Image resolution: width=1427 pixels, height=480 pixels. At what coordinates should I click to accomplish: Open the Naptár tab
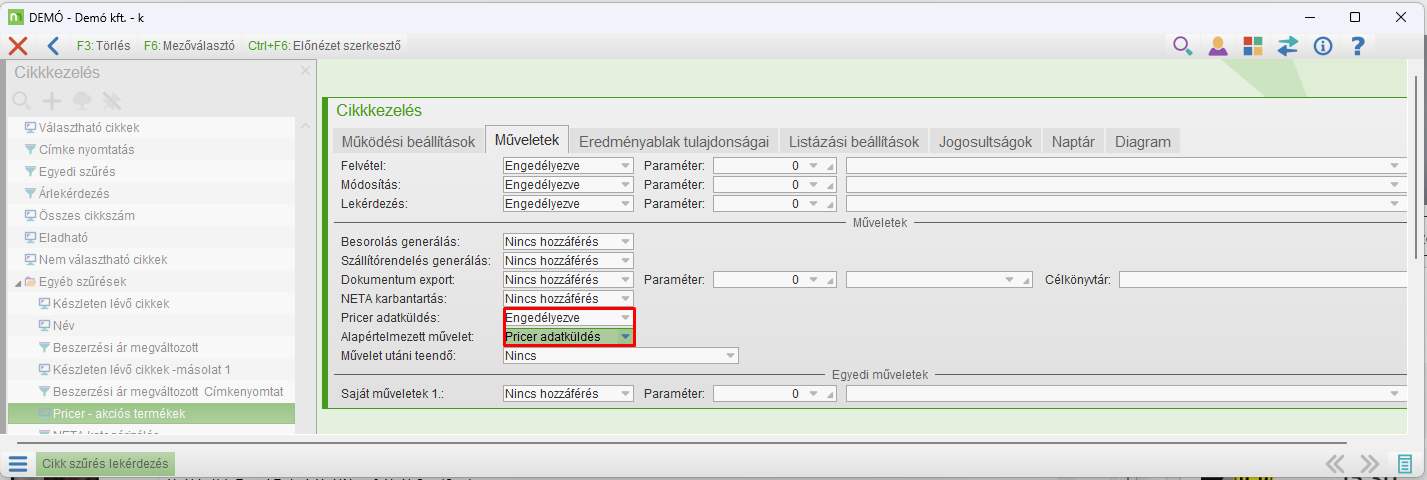tap(1073, 142)
